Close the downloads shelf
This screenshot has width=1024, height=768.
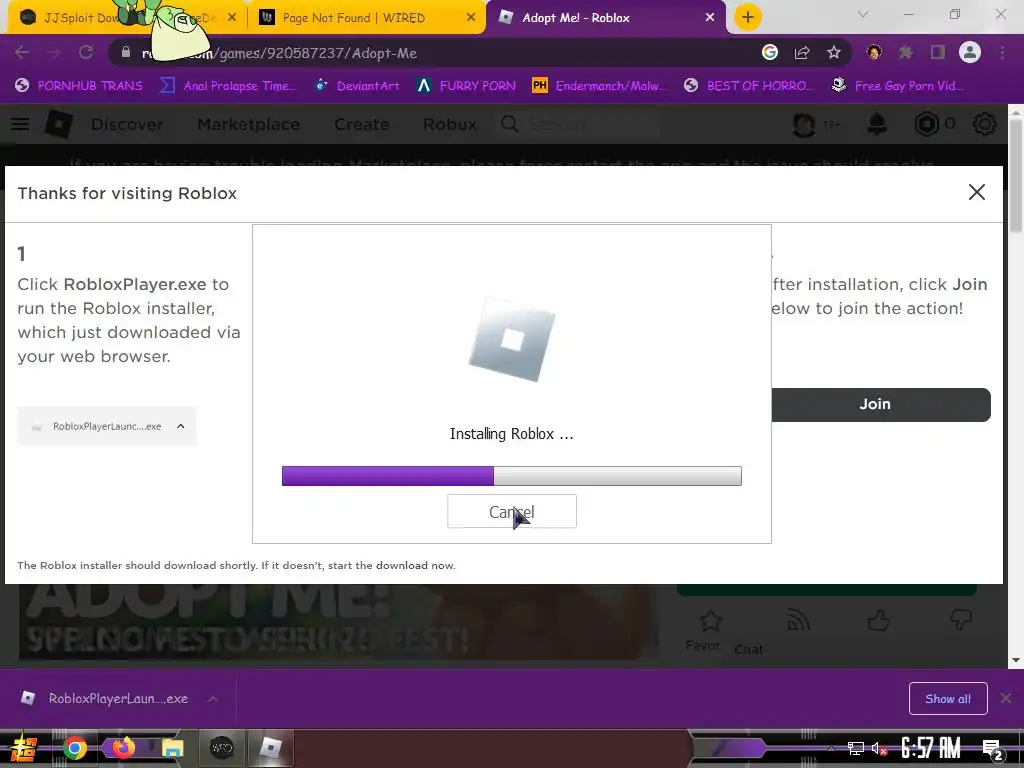[1006, 698]
